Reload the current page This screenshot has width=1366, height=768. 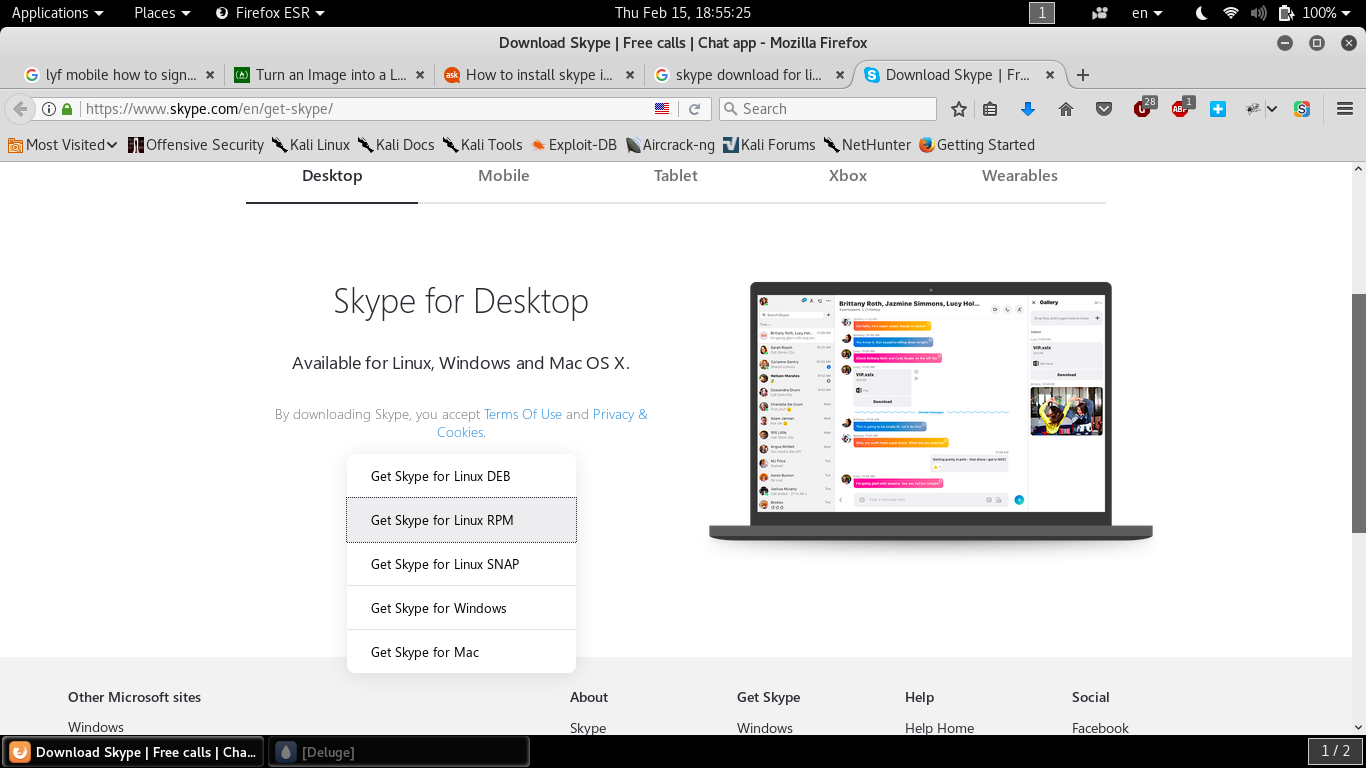[x=694, y=109]
